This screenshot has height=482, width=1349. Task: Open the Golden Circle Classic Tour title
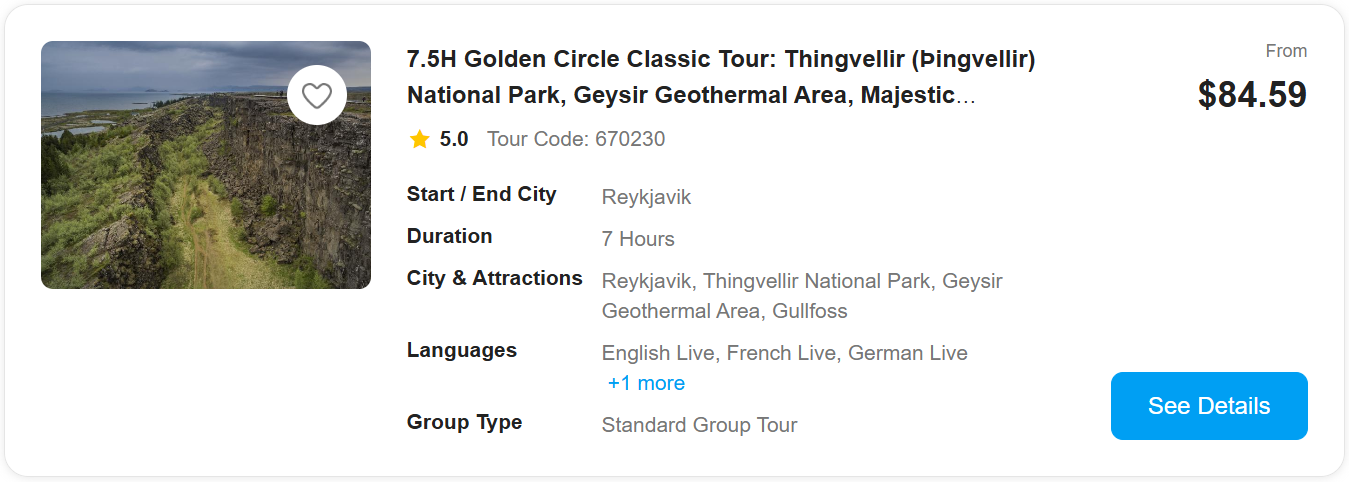720,77
